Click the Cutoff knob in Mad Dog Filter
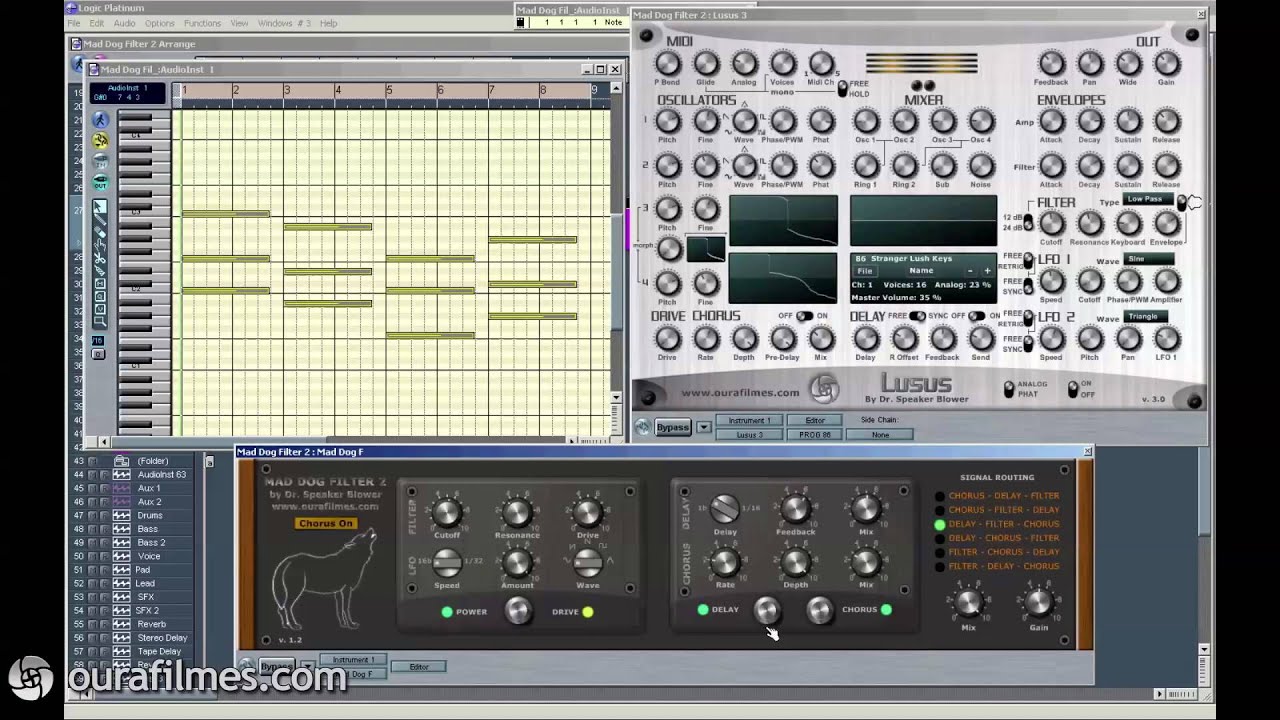This screenshot has width=1280, height=720. point(447,512)
